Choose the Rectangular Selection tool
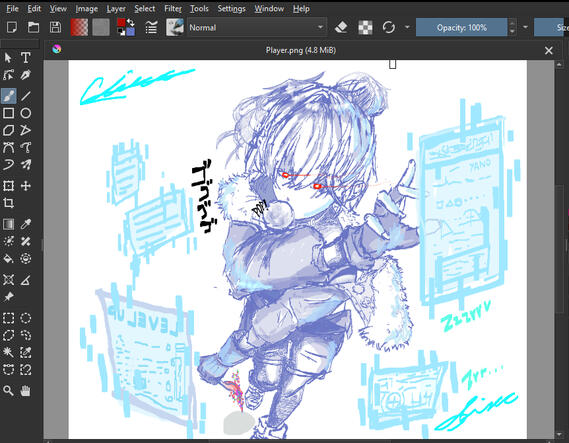 click(9, 318)
